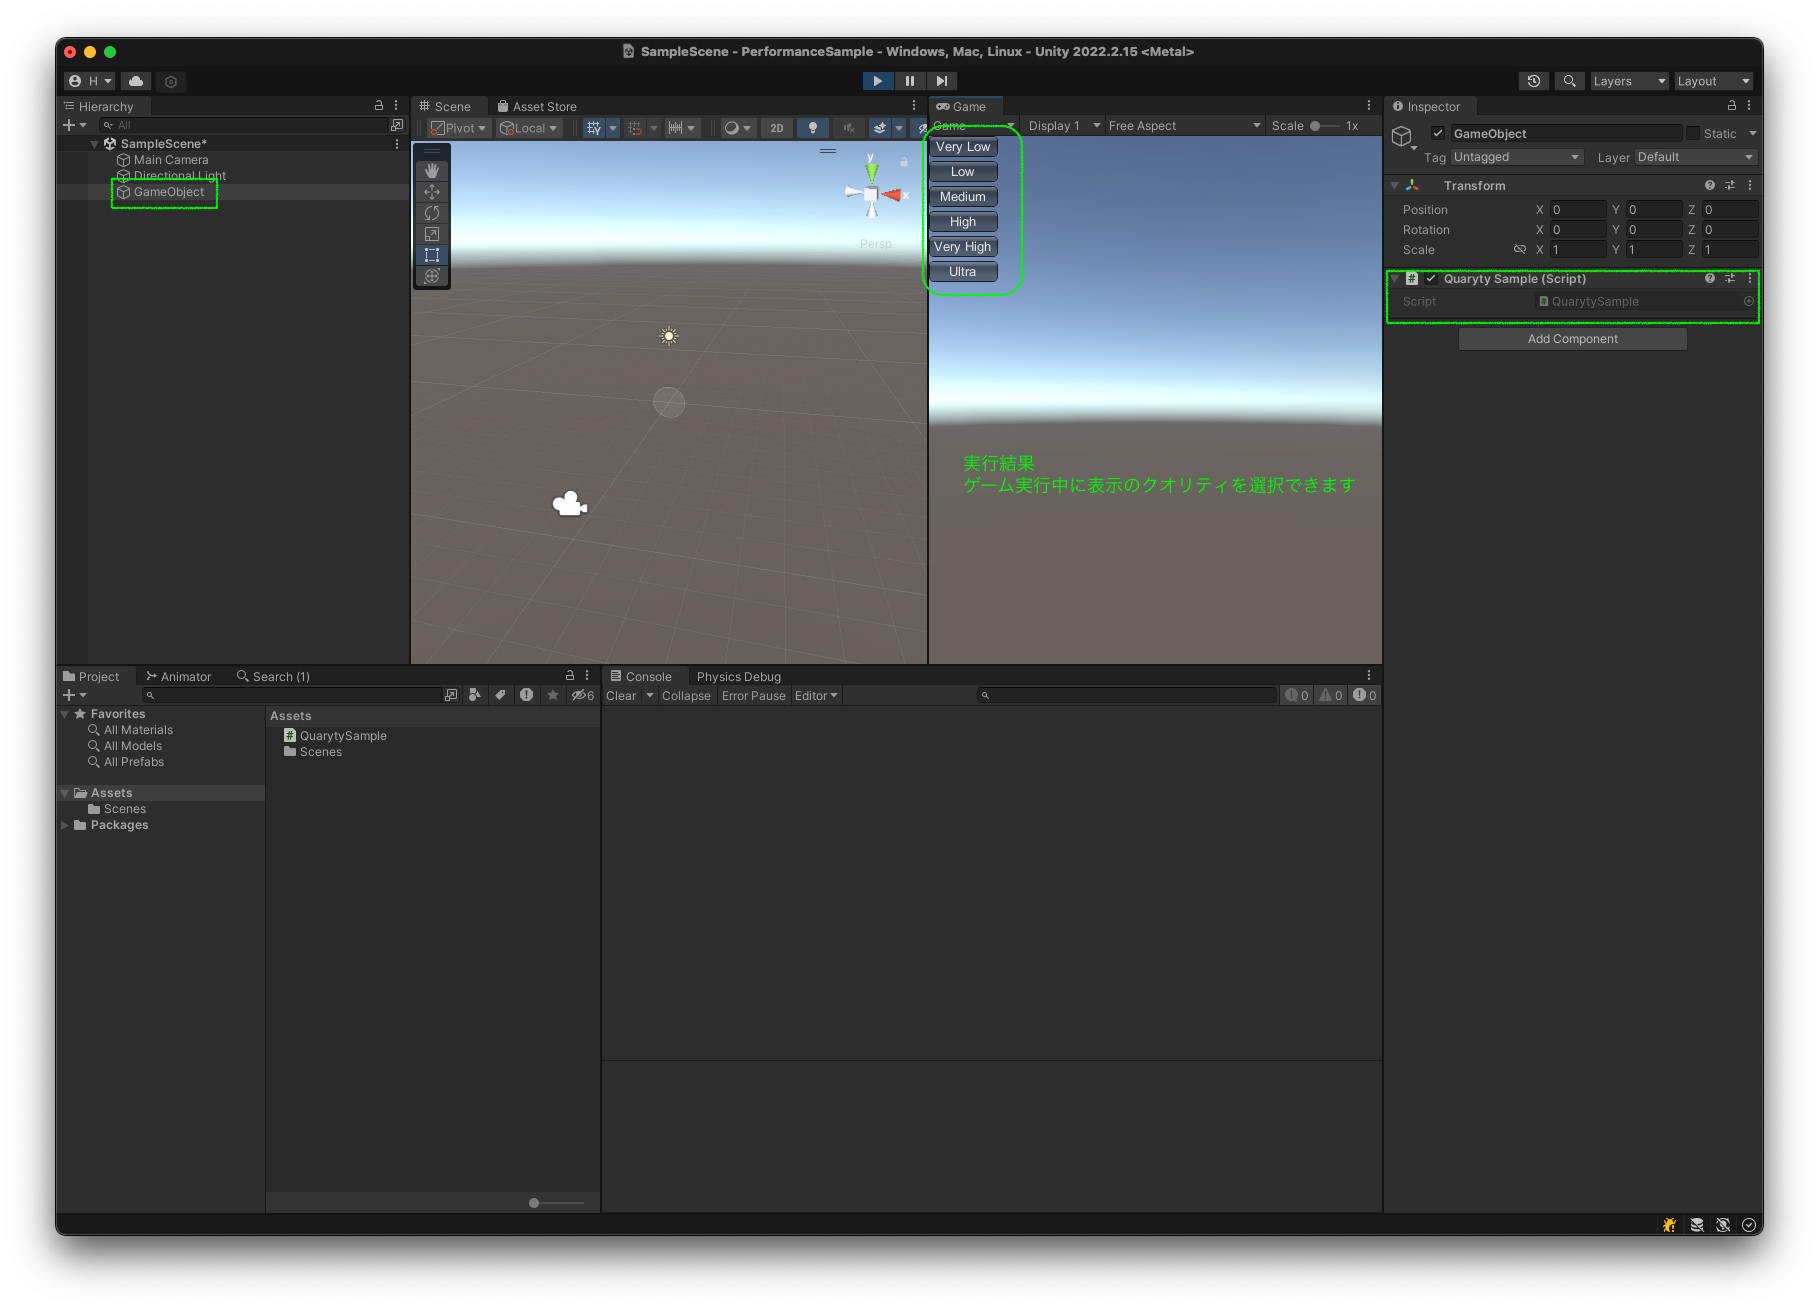
Task: Select the Scale tool
Action: tap(432, 234)
